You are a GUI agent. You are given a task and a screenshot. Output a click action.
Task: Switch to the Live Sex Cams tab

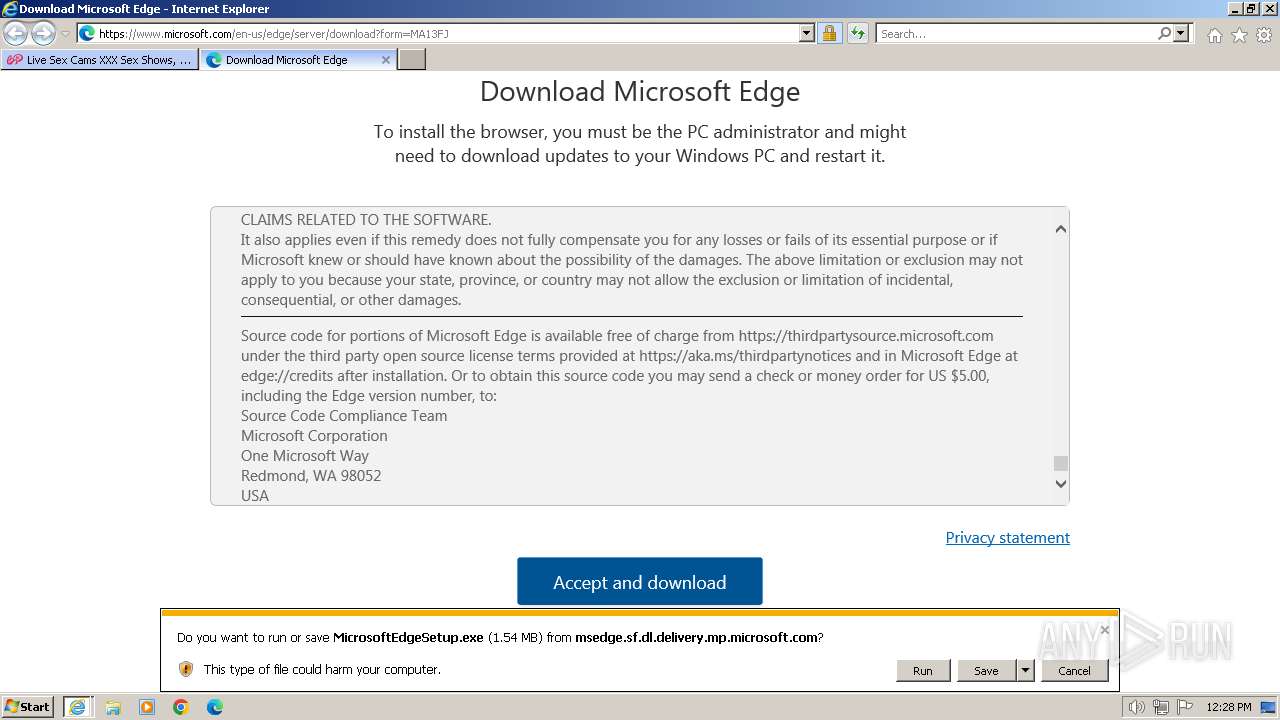pyautogui.click(x=99, y=60)
